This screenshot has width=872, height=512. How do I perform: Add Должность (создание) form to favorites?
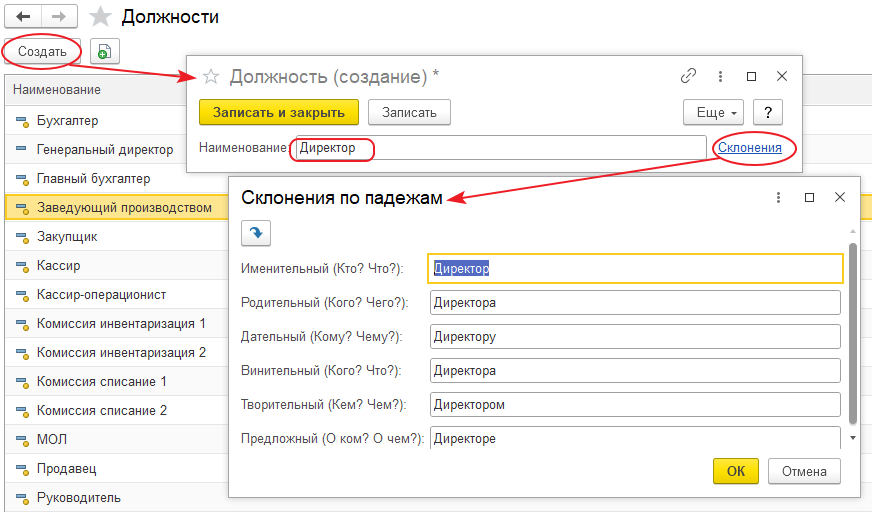pos(211,76)
